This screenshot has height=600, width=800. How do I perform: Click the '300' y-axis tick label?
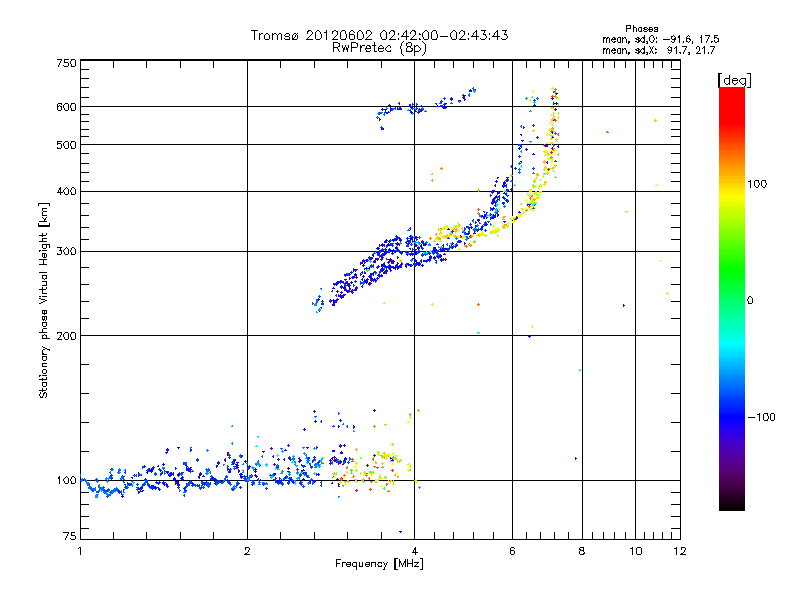pos(67,251)
